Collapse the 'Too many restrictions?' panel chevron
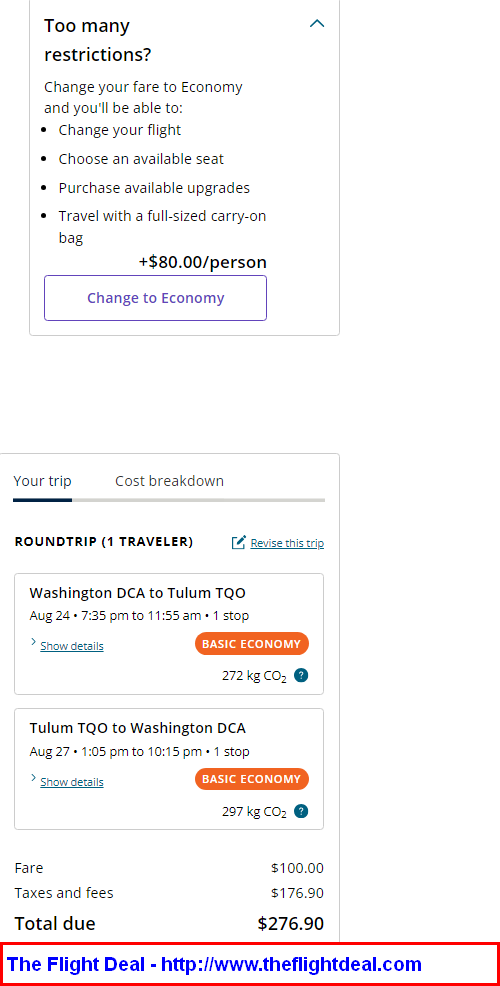This screenshot has height=986, width=500. (317, 24)
